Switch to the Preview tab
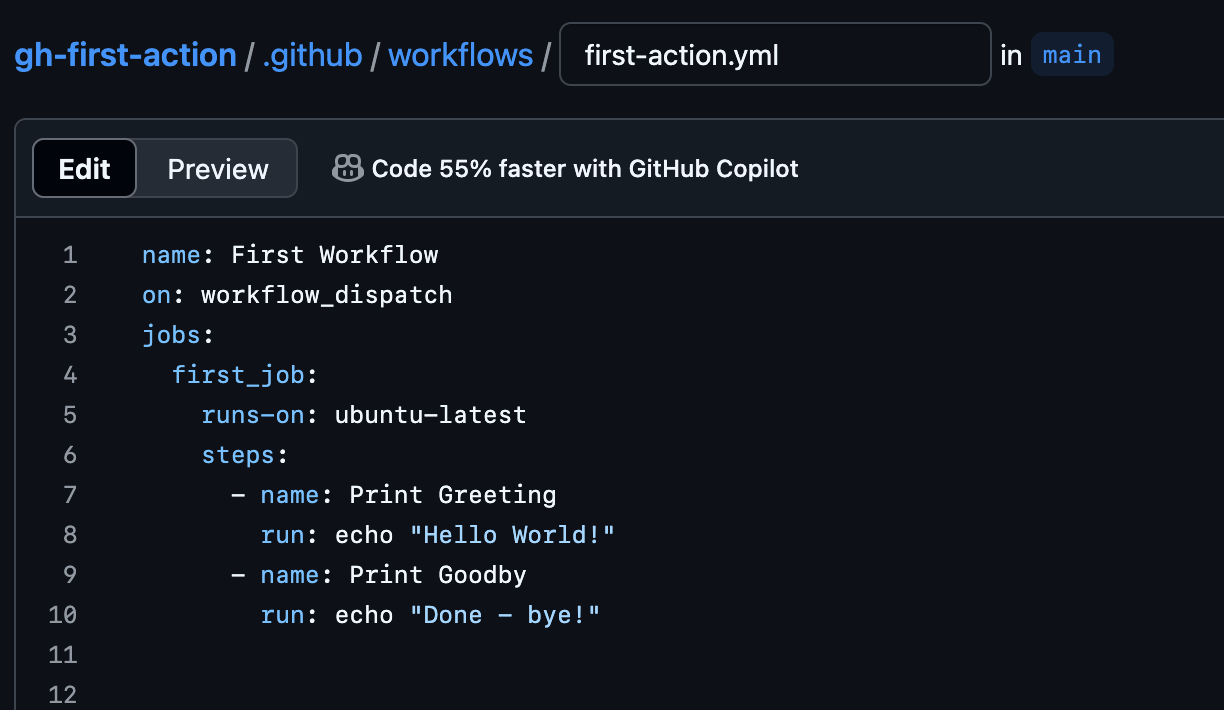 (217, 169)
